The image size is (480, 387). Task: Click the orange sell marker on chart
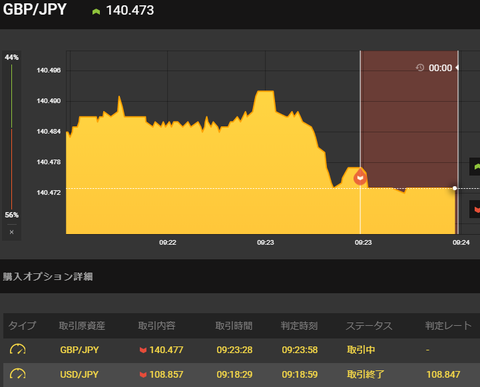click(x=360, y=177)
